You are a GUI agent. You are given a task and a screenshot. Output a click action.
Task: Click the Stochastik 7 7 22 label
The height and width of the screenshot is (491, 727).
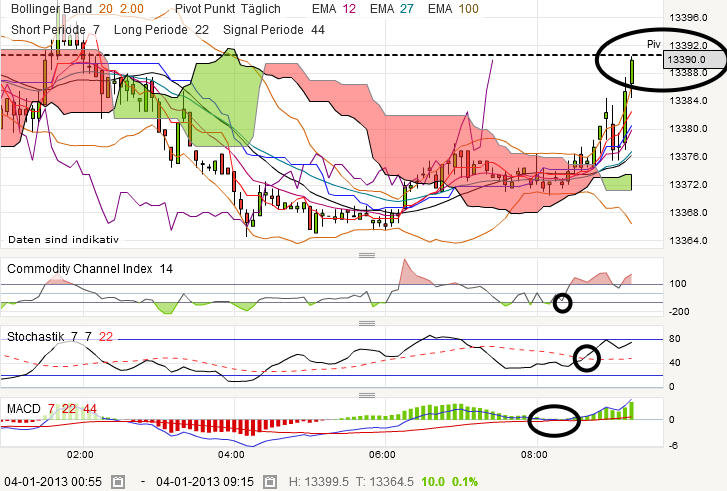pyautogui.click(x=60, y=336)
